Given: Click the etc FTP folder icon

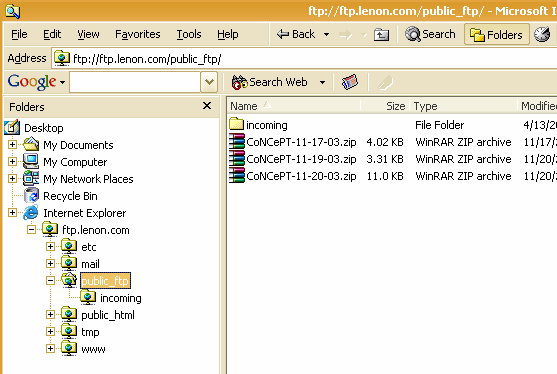Looking at the screenshot, I should 69,246.
